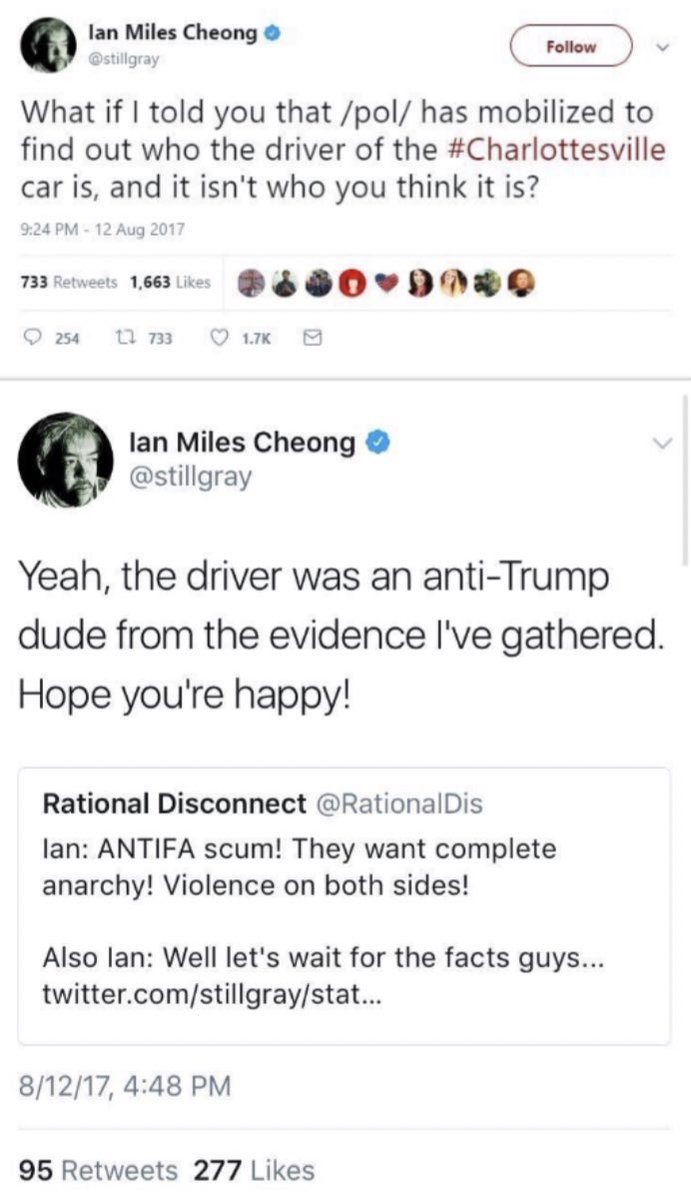Like the tweet with the heart icon
This screenshot has height=1200, width=691.
[x=219, y=339]
